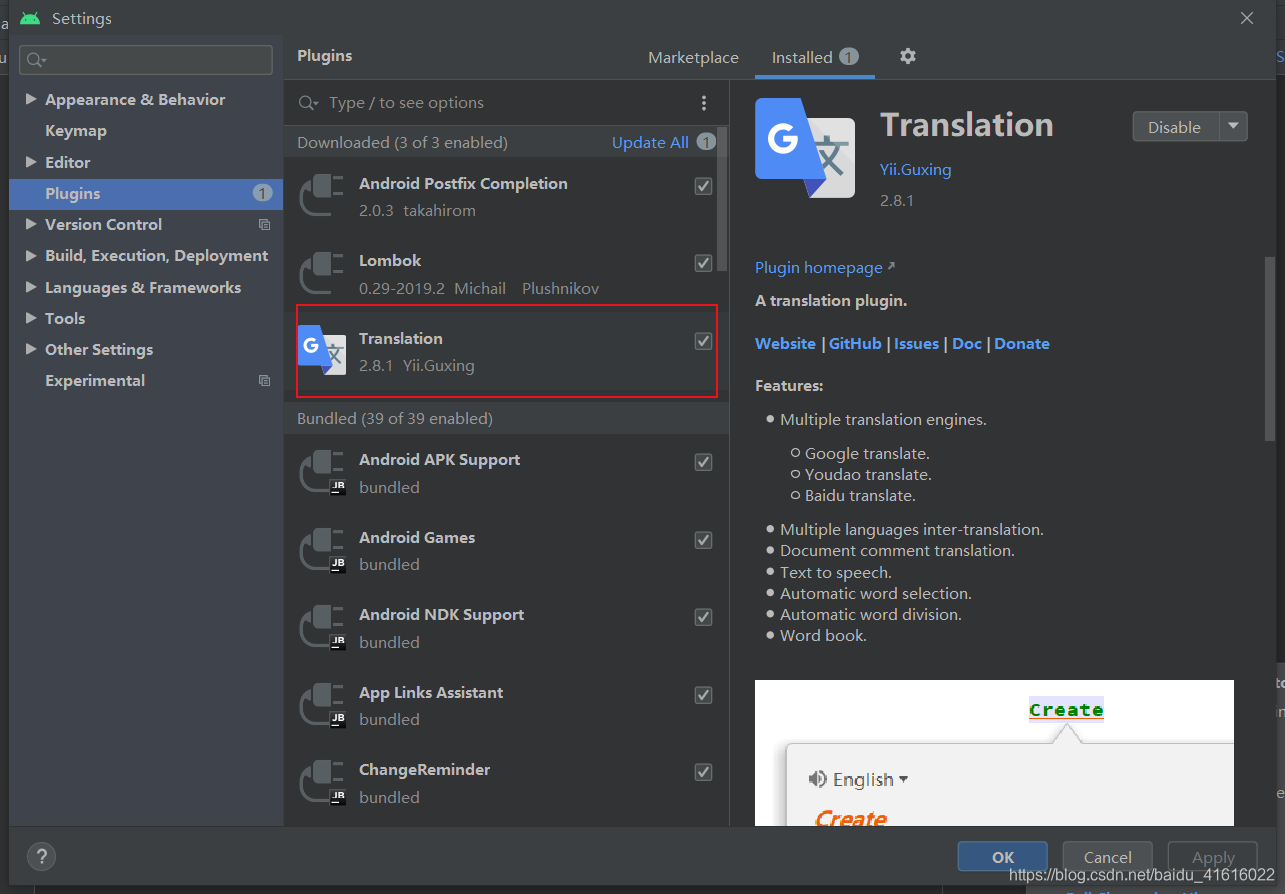Screen dimensions: 1285x894
Task: Click the Yii.Guxing author link
Action: coord(915,169)
